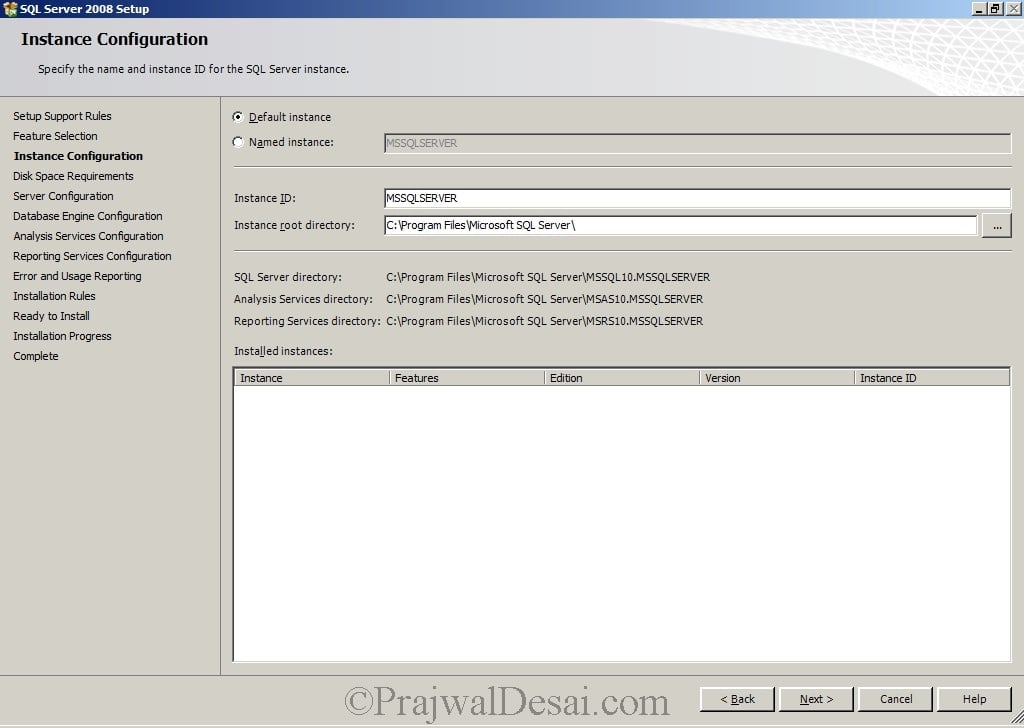The width and height of the screenshot is (1024, 728).
Task: Click the 'Instance ID:' field label
Action: (x=264, y=198)
